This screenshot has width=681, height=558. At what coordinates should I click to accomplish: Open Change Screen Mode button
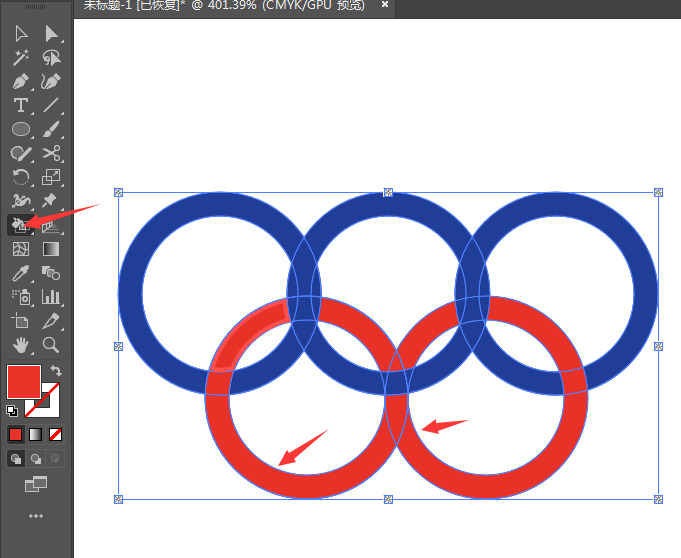coord(36,484)
